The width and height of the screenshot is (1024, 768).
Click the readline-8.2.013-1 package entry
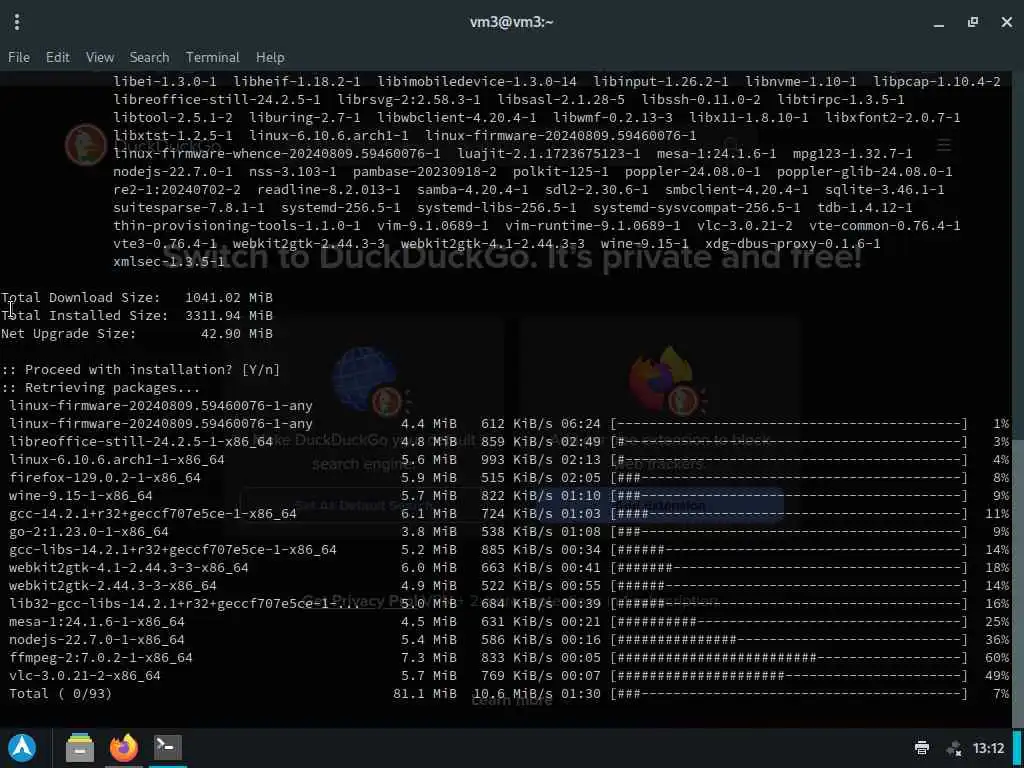[x=328, y=189]
